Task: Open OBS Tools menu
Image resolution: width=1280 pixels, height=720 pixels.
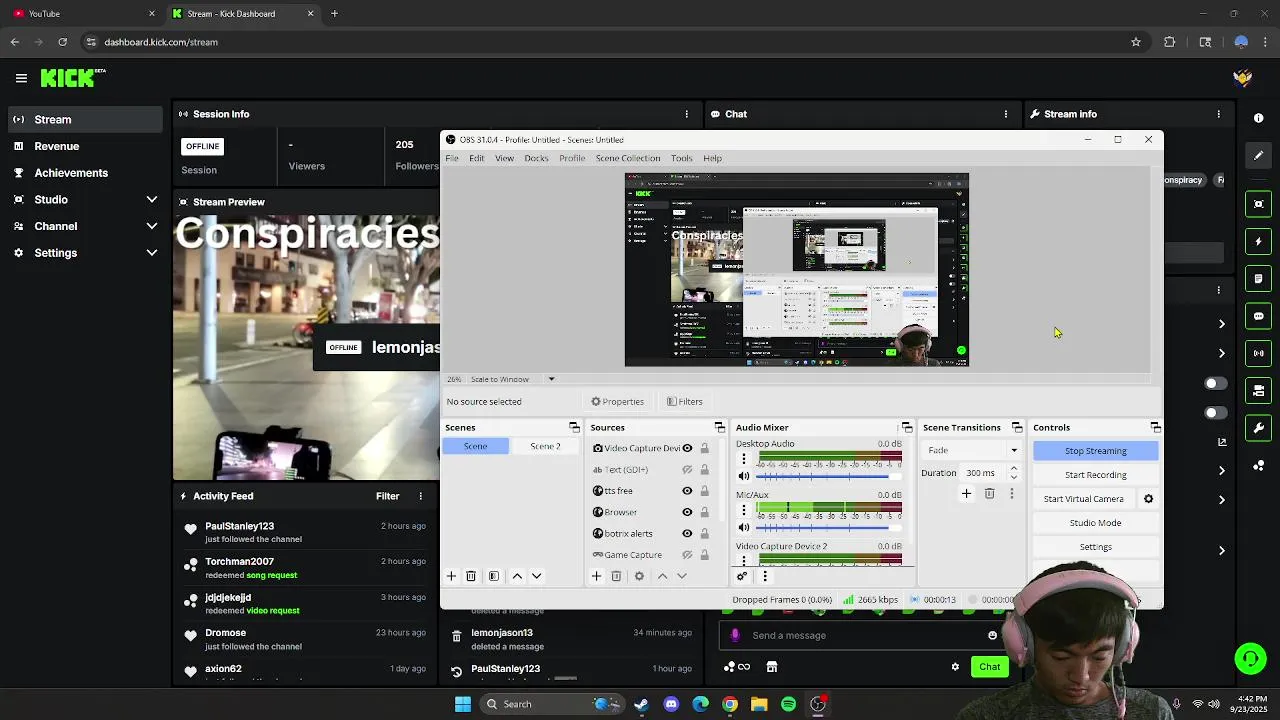Action: [682, 158]
